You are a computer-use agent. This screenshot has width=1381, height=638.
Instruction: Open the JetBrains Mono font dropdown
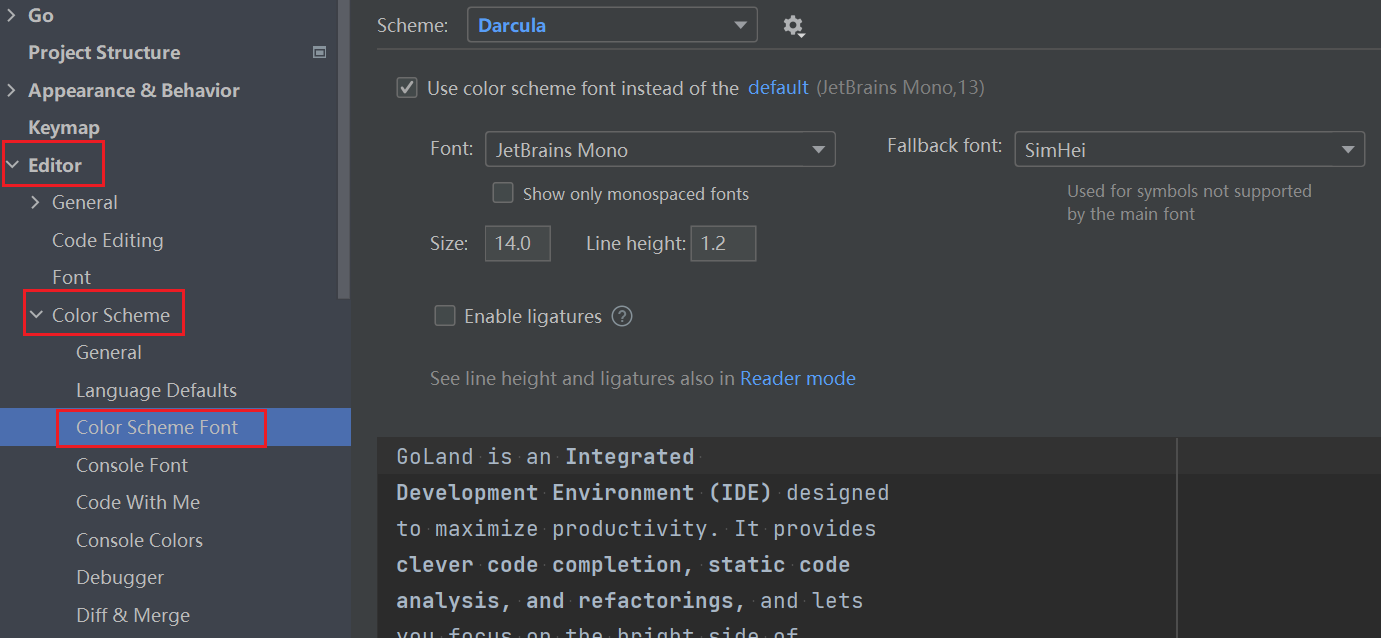819,148
